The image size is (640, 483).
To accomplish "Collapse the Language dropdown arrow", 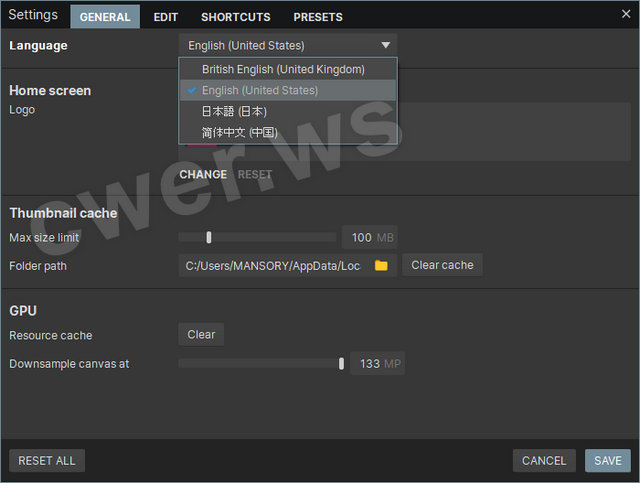I will click(x=385, y=45).
